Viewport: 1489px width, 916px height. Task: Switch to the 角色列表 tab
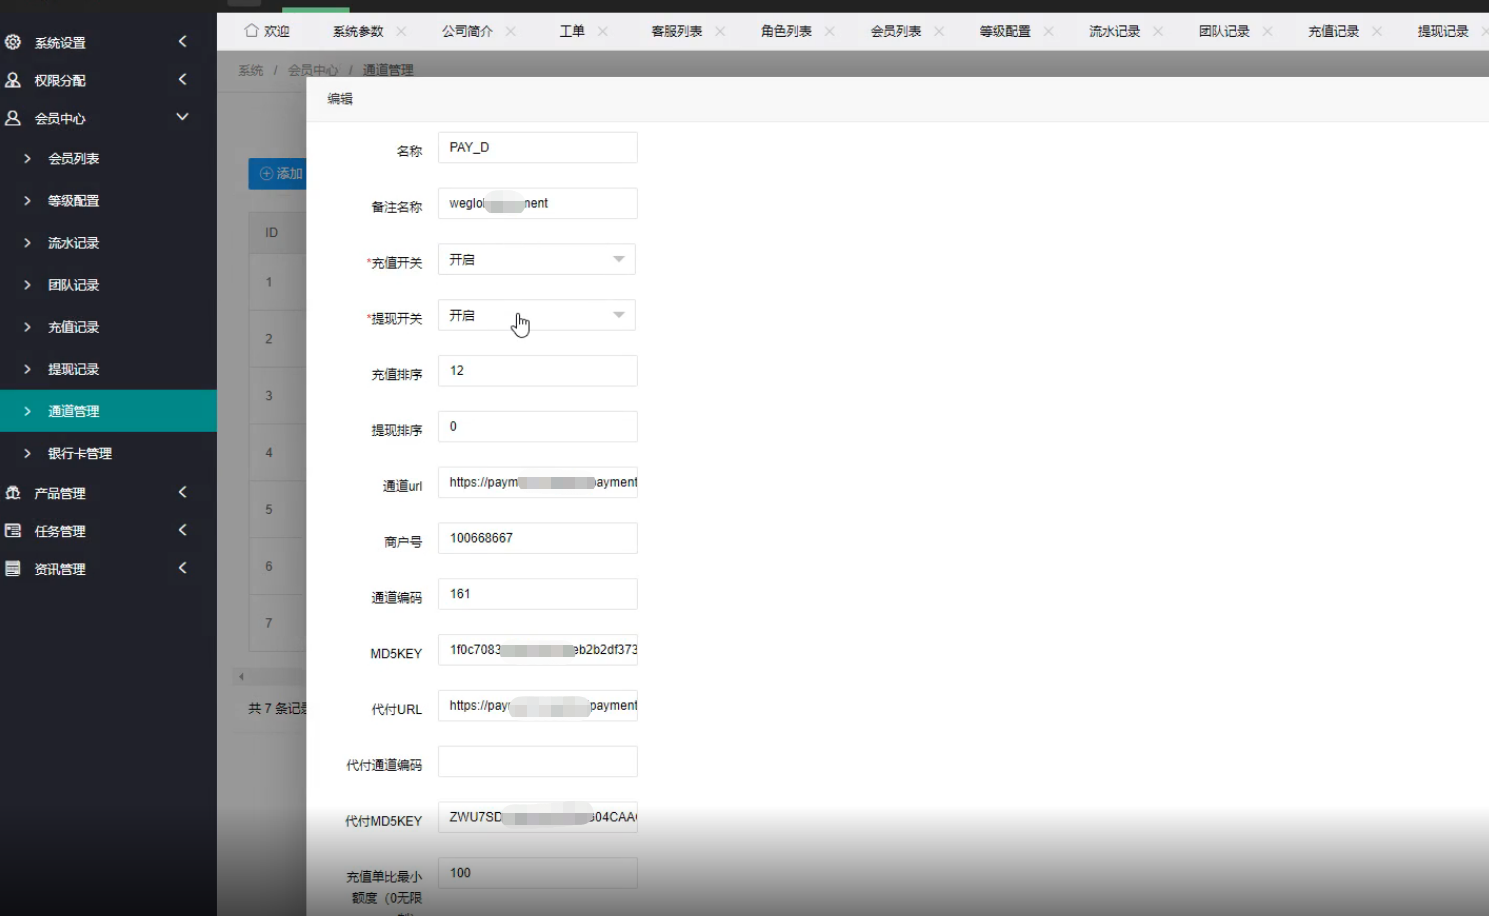(x=786, y=31)
